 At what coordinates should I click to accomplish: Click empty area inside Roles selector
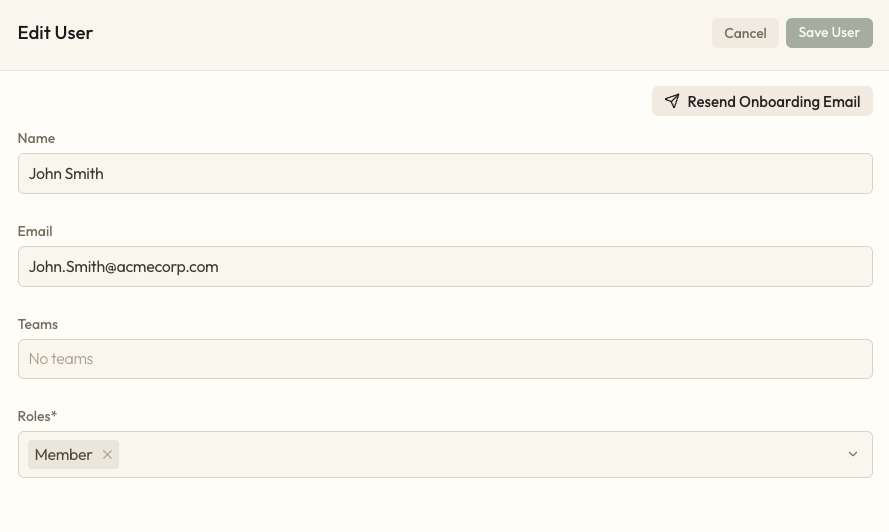tap(480, 455)
